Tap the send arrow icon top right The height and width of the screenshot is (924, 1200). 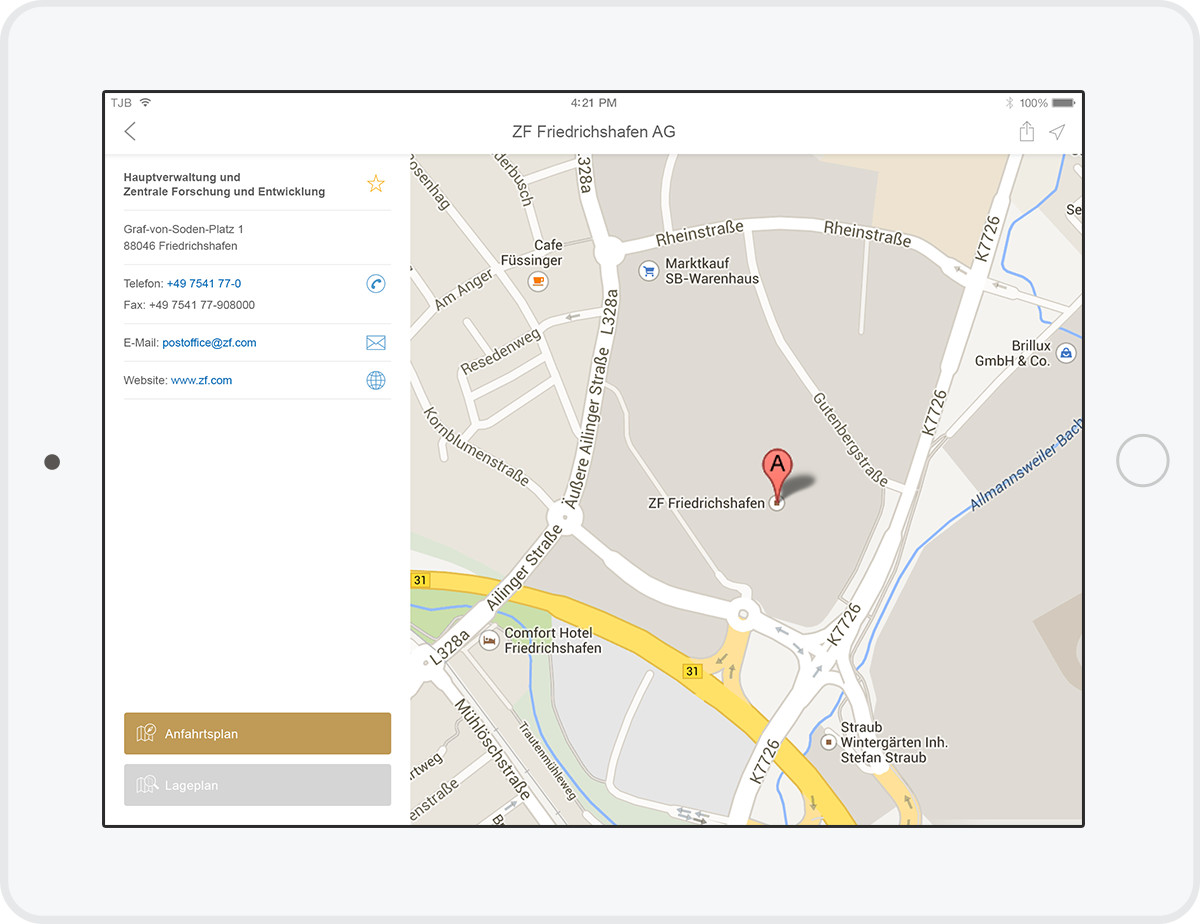[1058, 131]
